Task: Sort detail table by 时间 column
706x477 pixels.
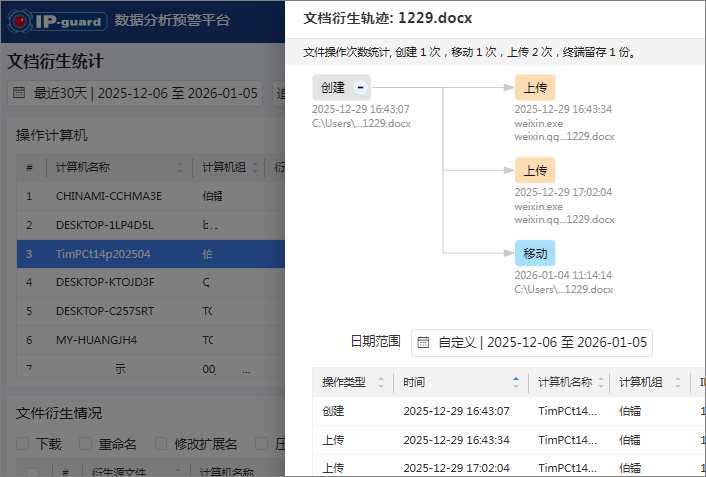Action: [x=516, y=382]
